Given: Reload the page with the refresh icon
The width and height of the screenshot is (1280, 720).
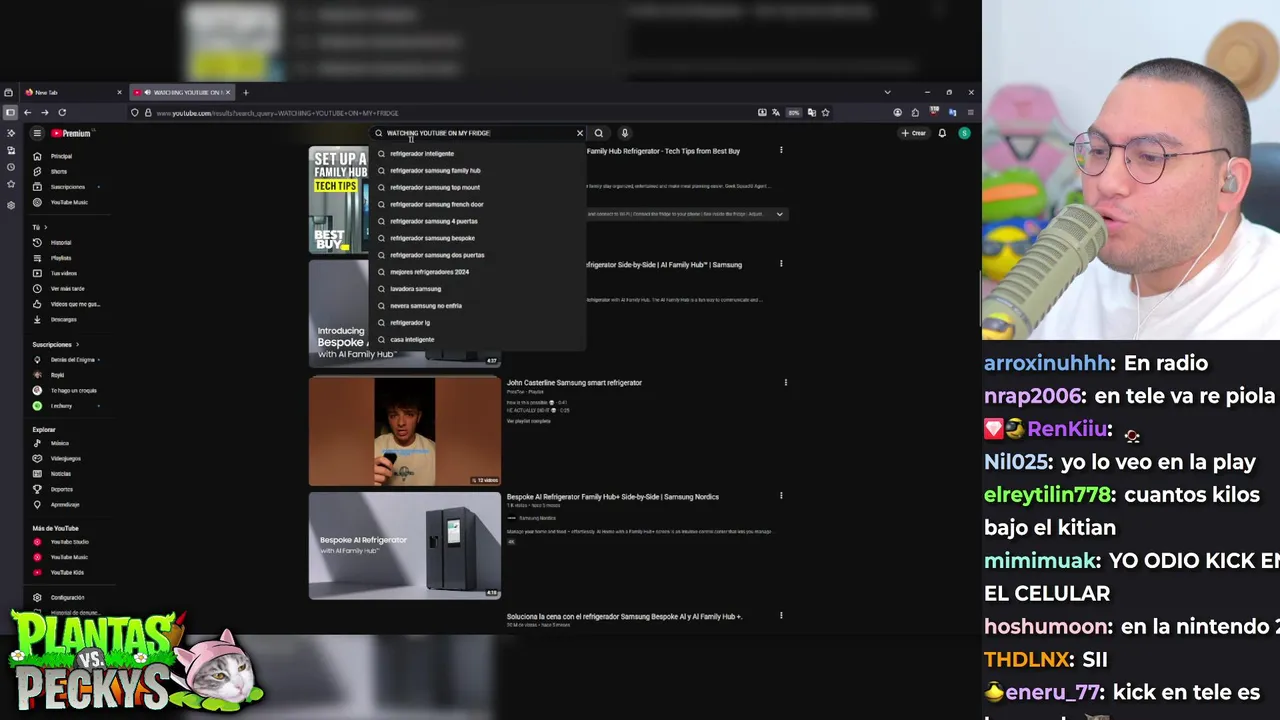Looking at the screenshot, I should pos(62,113).
